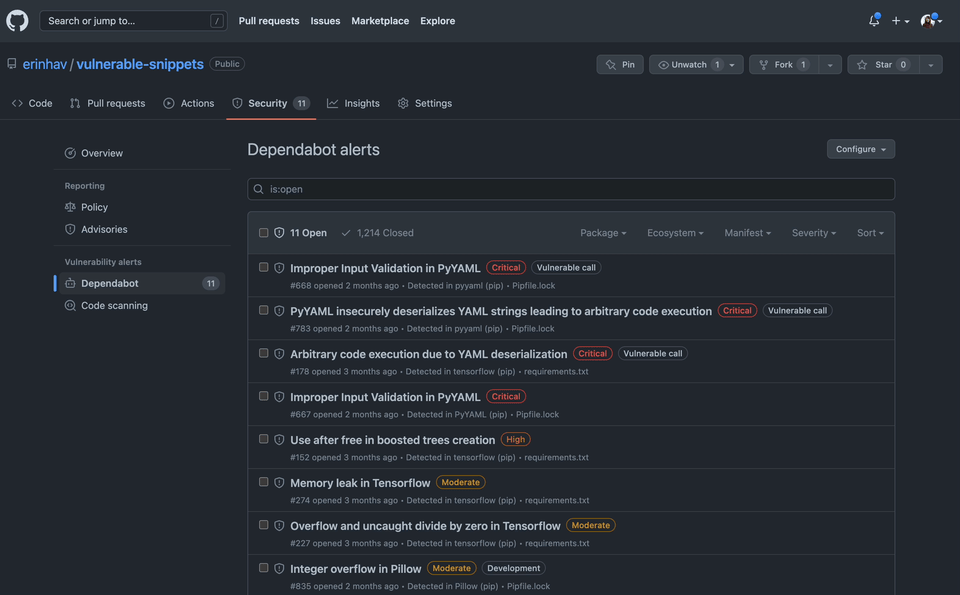The height and width of the screenshot is (595, 960).
Task: Open the Actions tab
Action: (188, 103)
